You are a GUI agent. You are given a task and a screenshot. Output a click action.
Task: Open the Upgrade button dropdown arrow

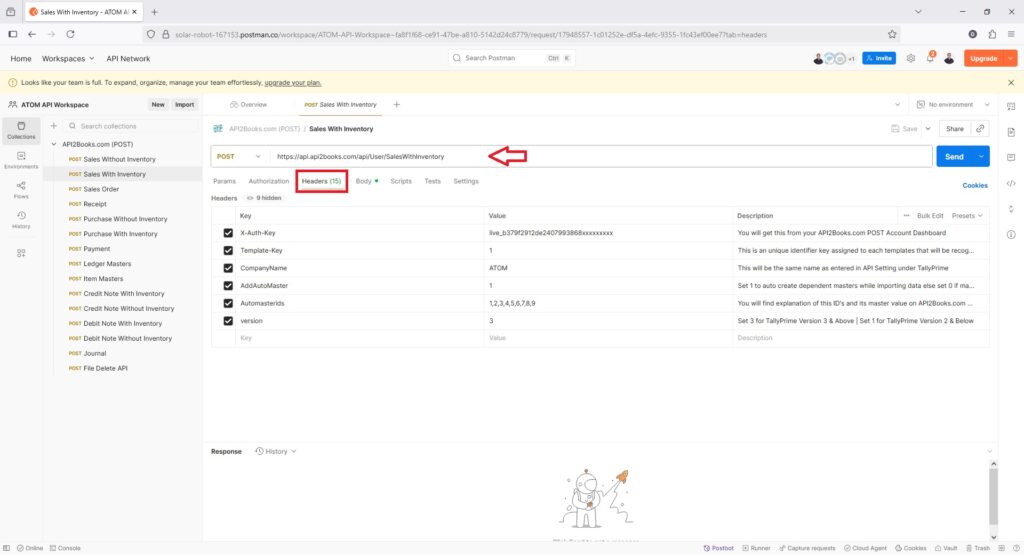(1010, 58)
